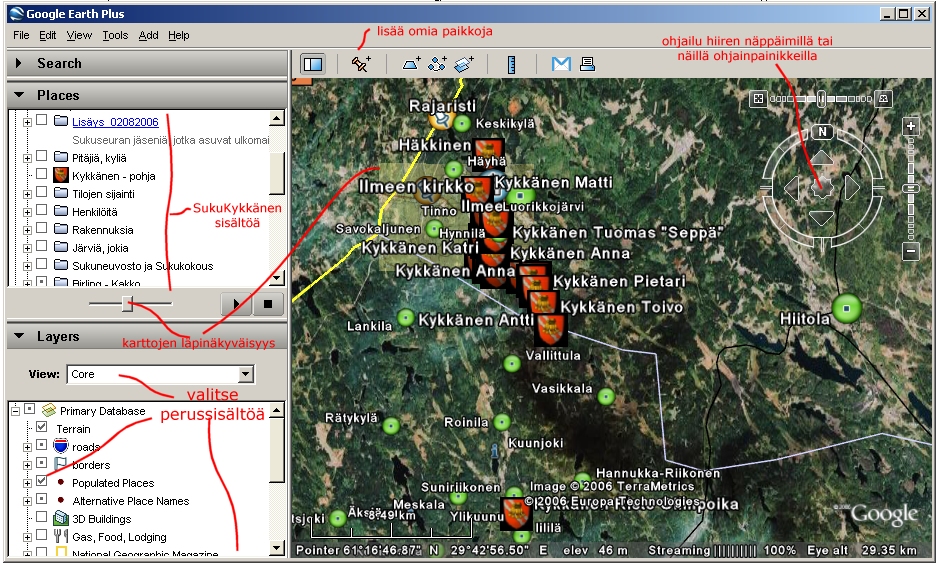This screenshot has width=936, height=563.
Task: Zoom out with the minus button
Action: pos(911,251)
